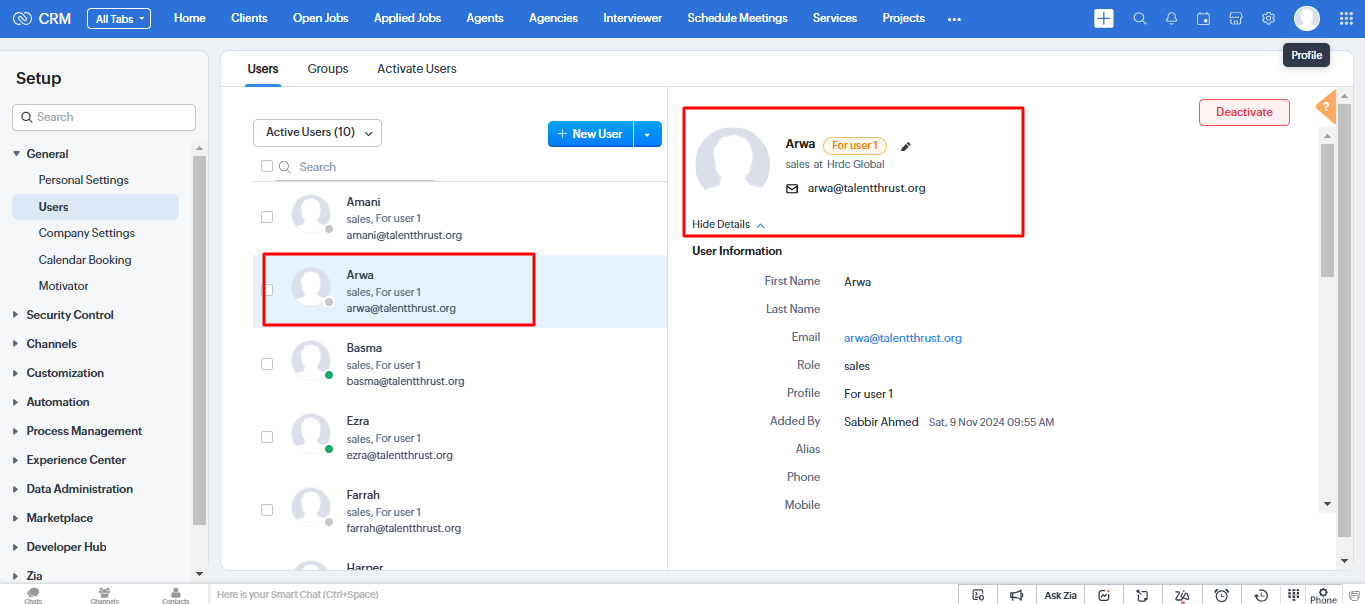Screen dimensions: 1365x604
Task: Open the sticky notes icon in bottom bar
Action: pos(1142,595)
